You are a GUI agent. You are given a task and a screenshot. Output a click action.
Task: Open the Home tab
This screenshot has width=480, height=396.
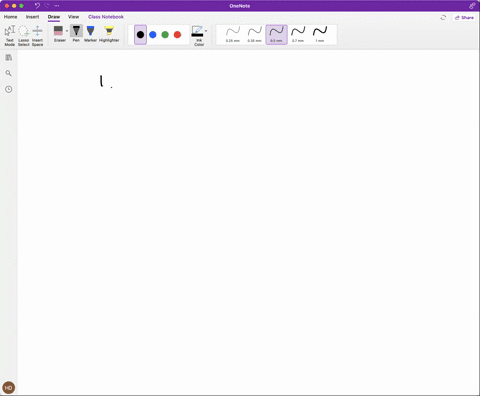(10, 17)
